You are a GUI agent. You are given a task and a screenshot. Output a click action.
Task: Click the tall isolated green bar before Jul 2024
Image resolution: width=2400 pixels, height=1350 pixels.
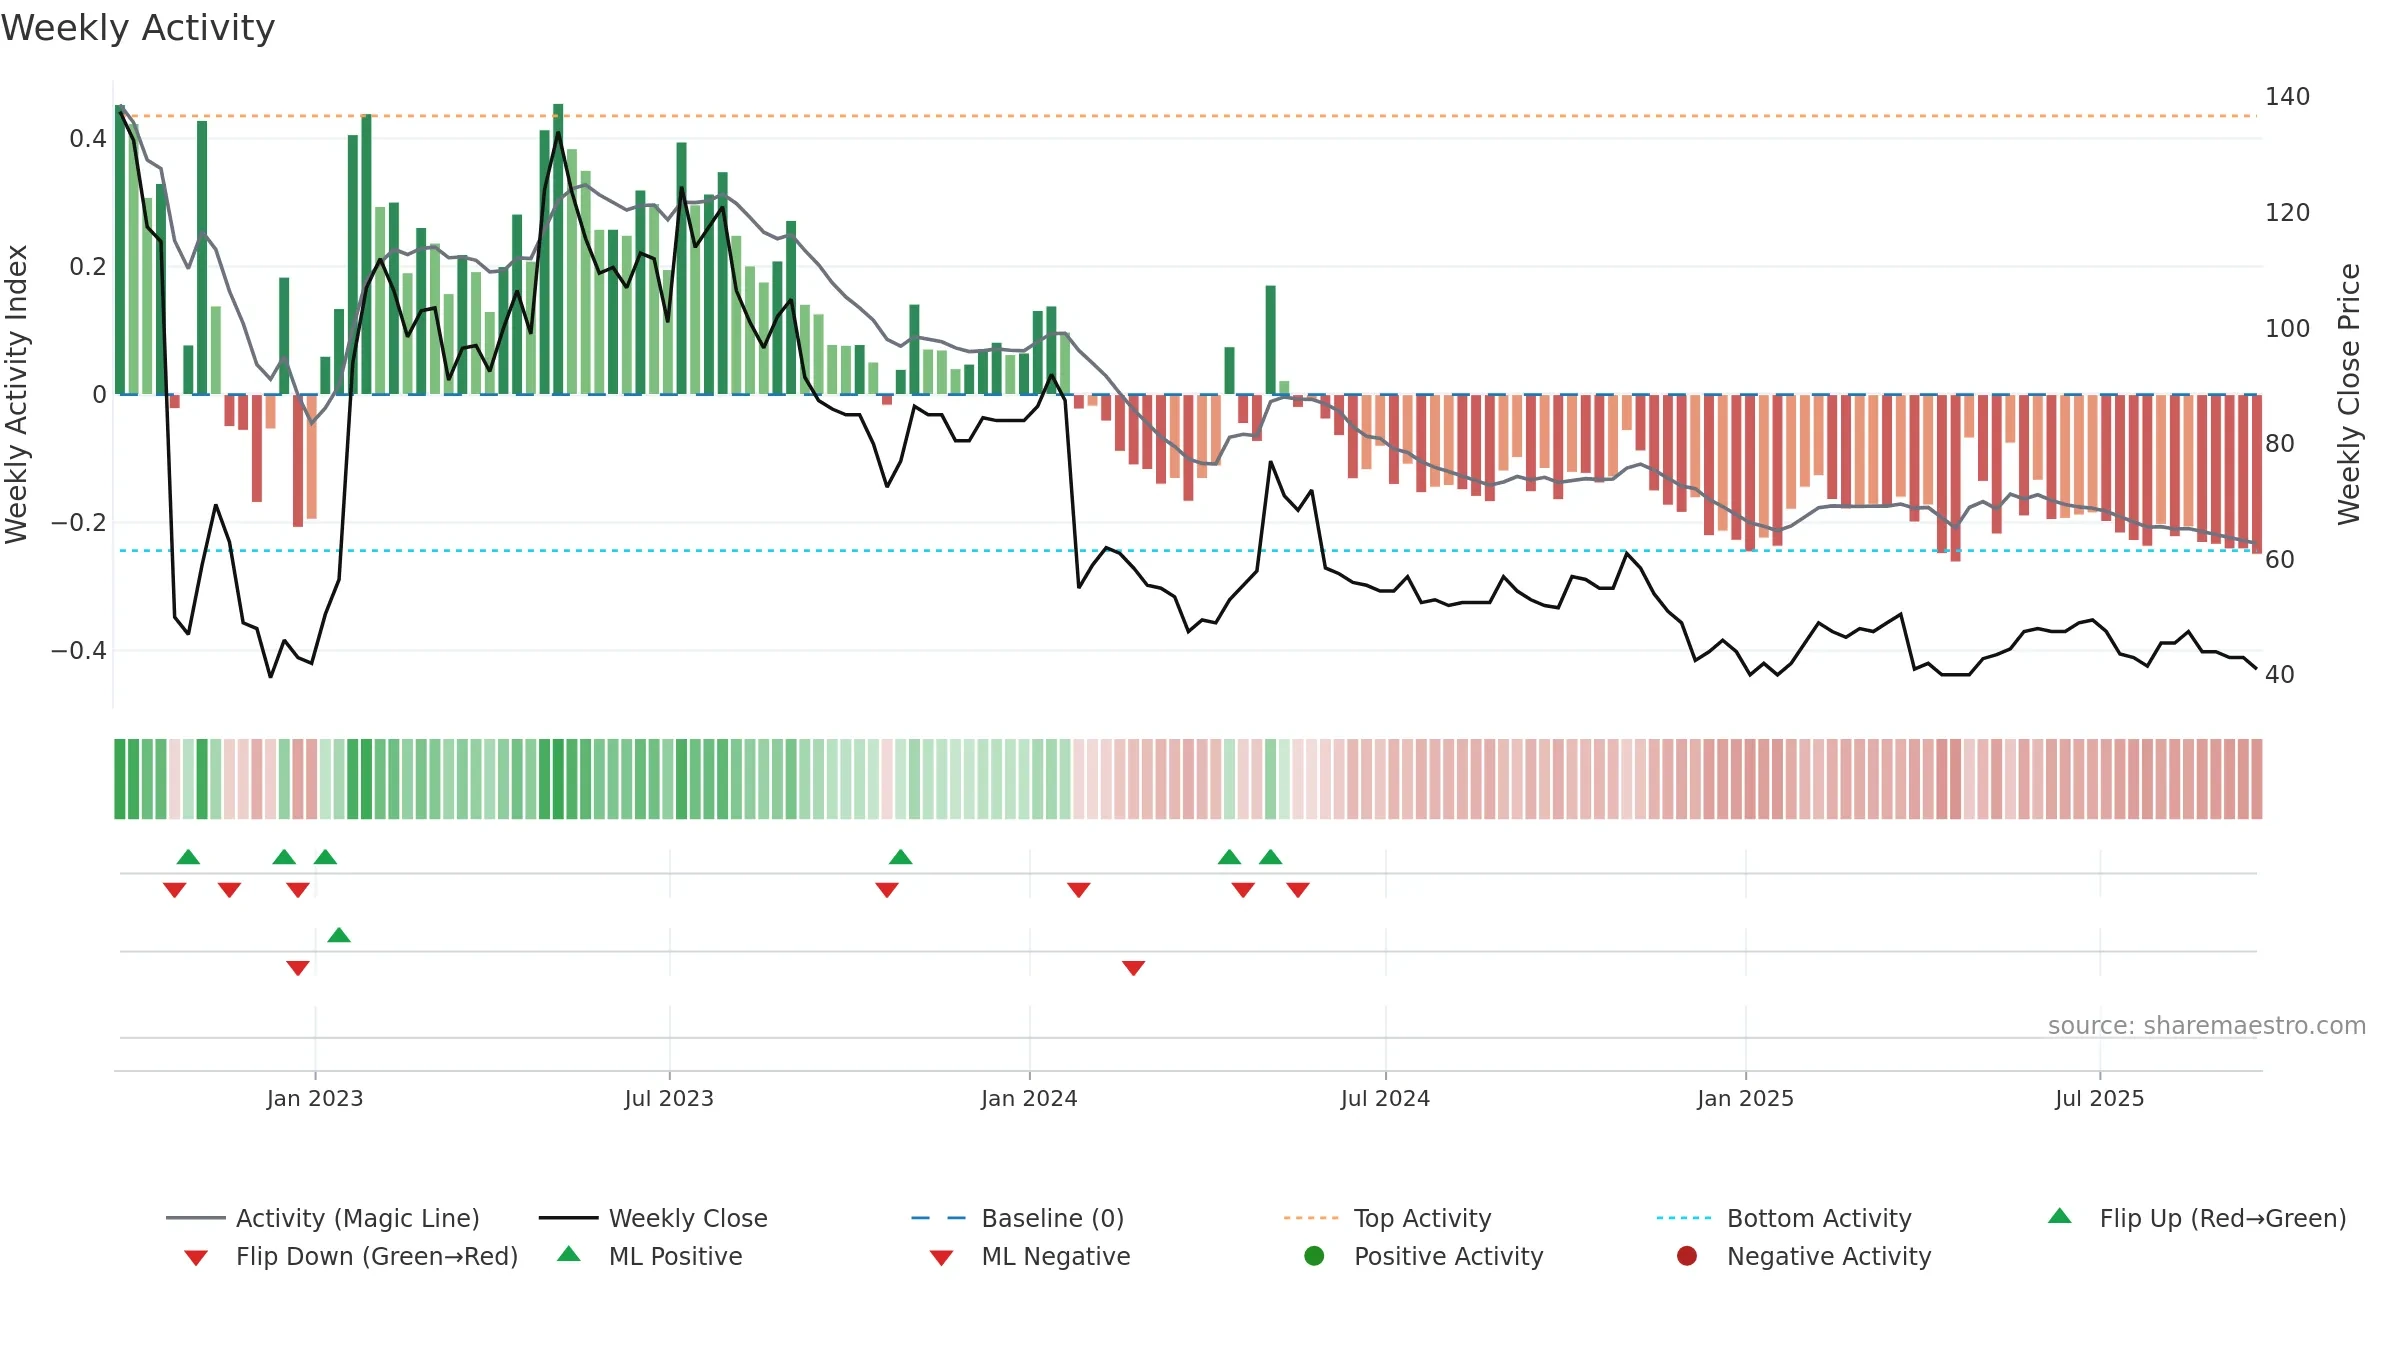pyautogui.click(x=1270, y=340)
